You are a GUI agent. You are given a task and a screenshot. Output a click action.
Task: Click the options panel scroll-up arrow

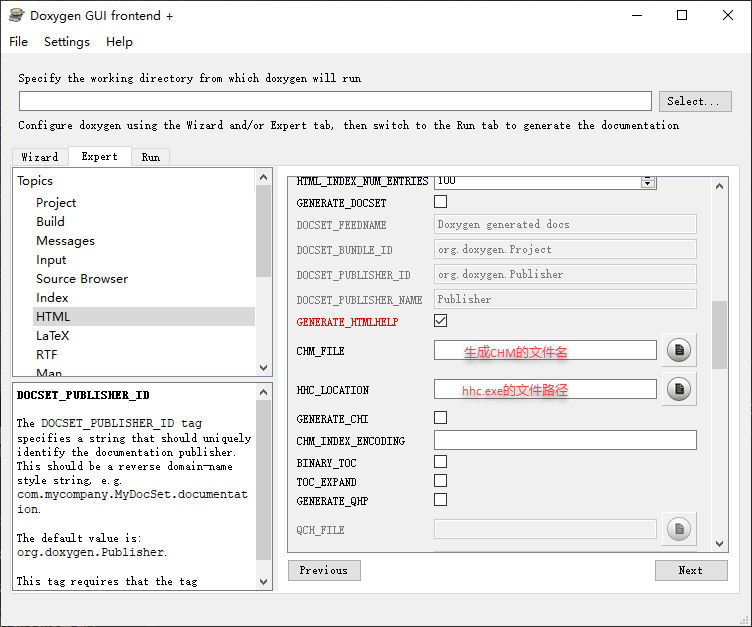coord(719,186)
